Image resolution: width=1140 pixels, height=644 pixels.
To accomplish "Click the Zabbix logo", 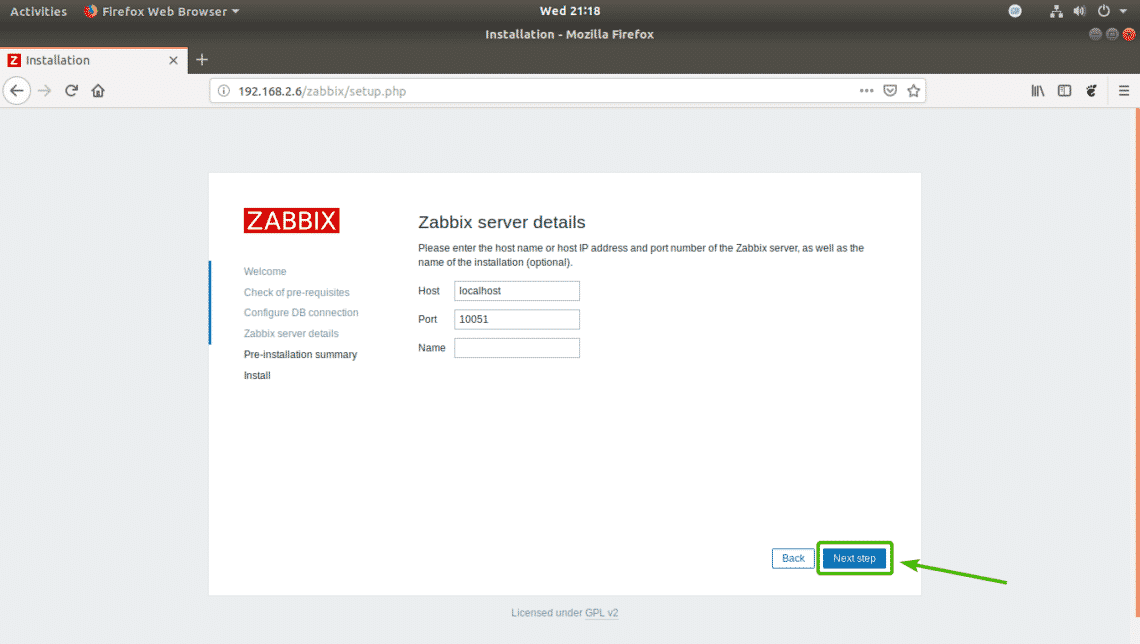I will [x=292, y=220].
